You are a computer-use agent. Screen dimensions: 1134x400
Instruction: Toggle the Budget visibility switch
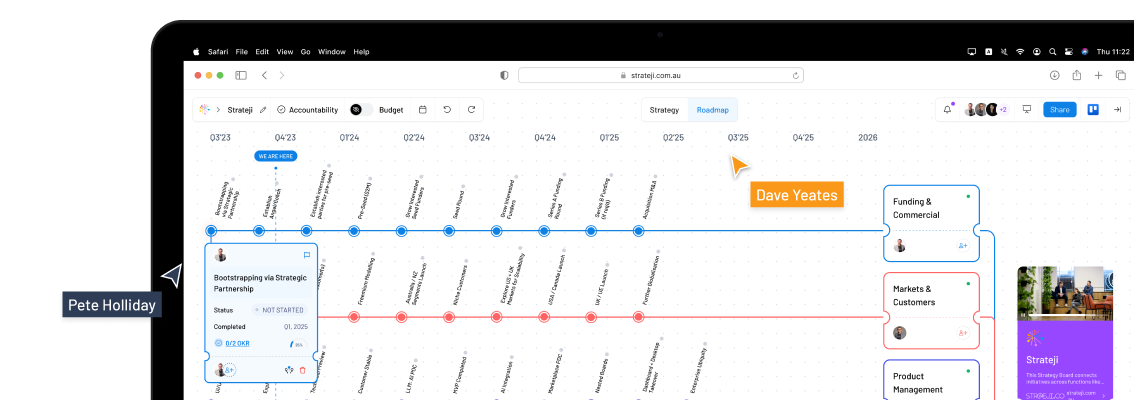(x=361, y=110)
